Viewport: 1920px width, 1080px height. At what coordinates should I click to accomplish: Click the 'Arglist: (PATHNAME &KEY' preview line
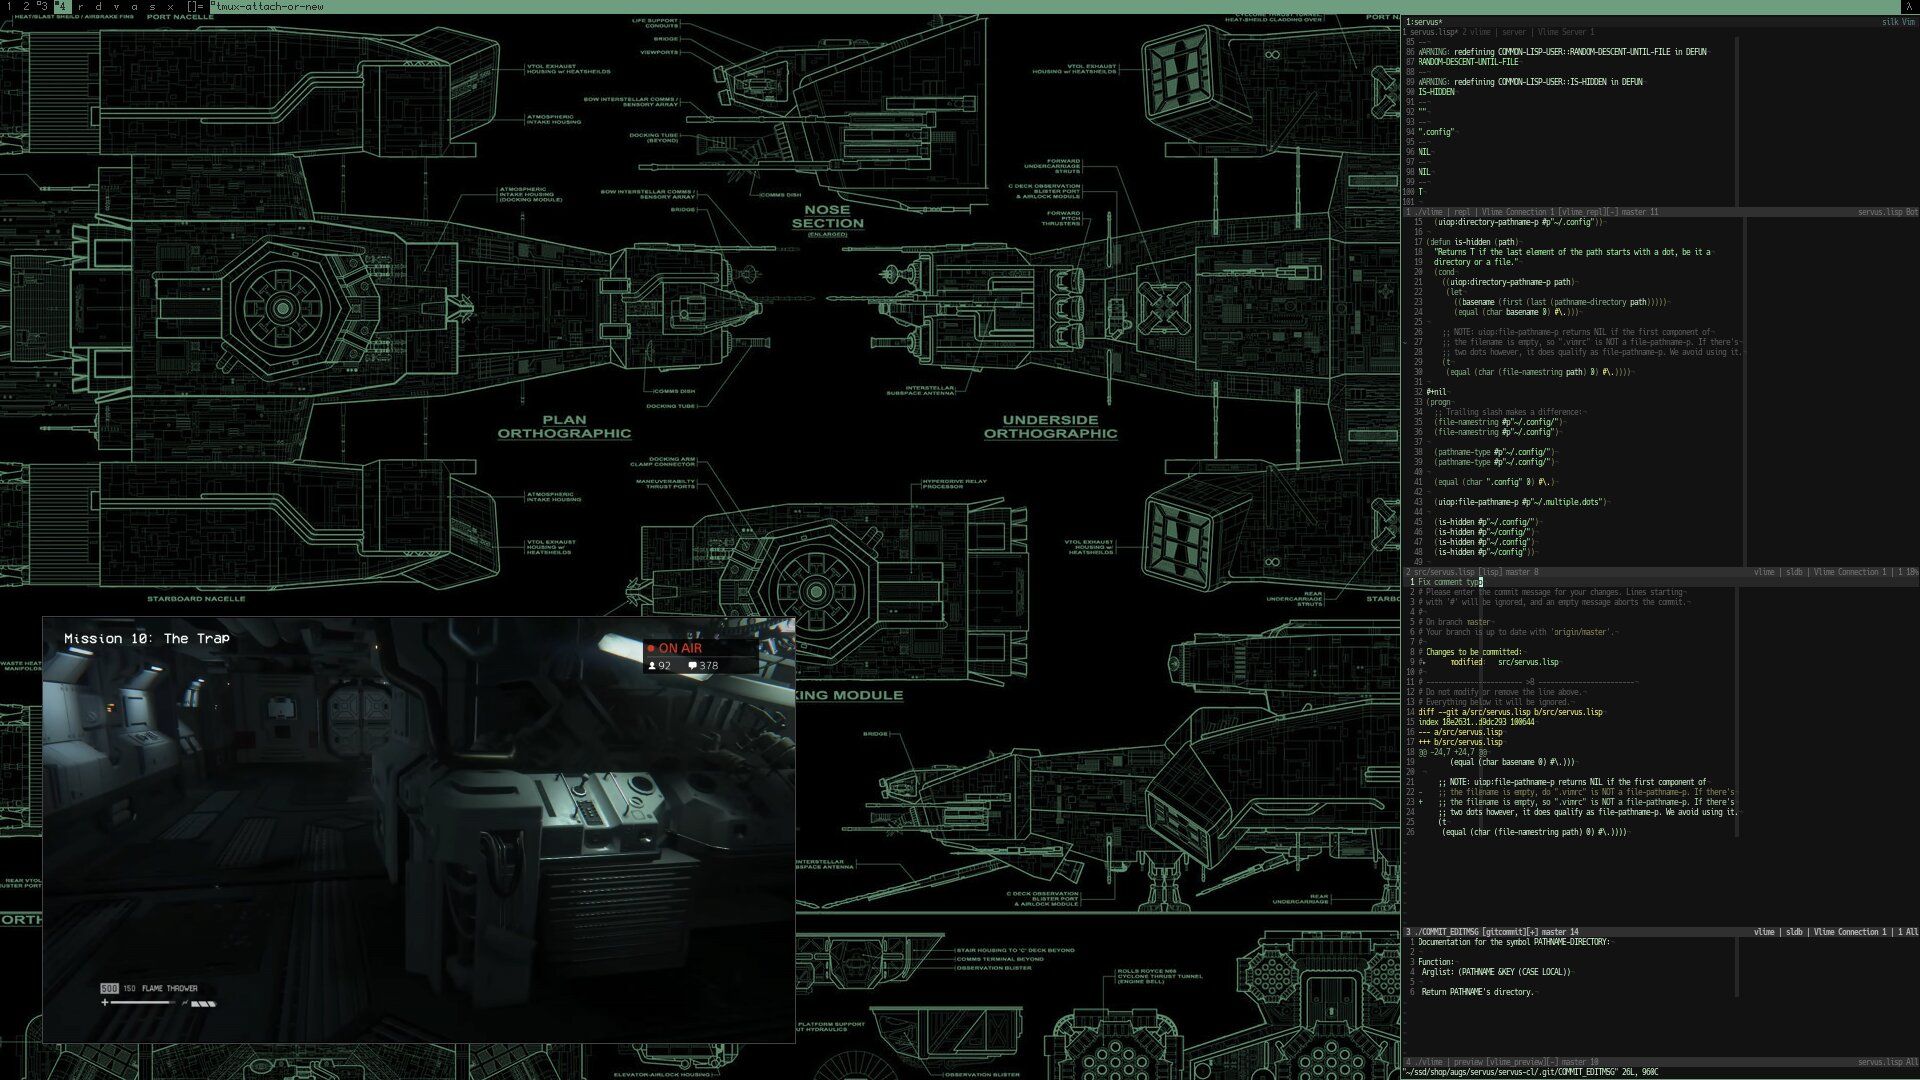[1495, 972]
